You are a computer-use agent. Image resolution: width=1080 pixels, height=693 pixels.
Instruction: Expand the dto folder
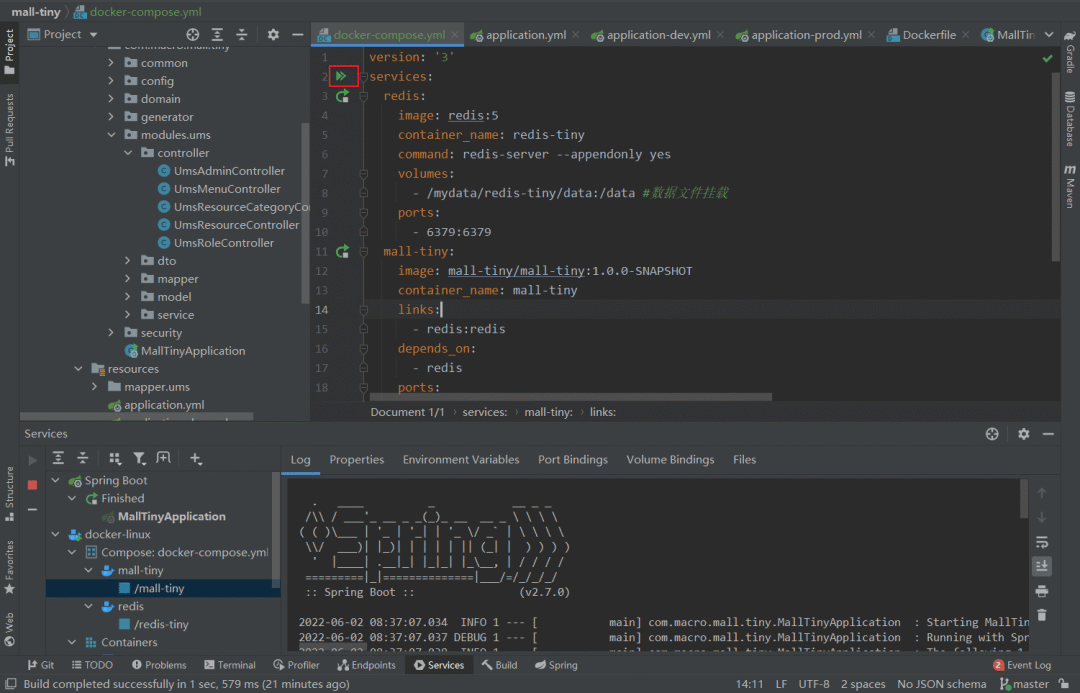pyautogui.click(x=128, y=260)
